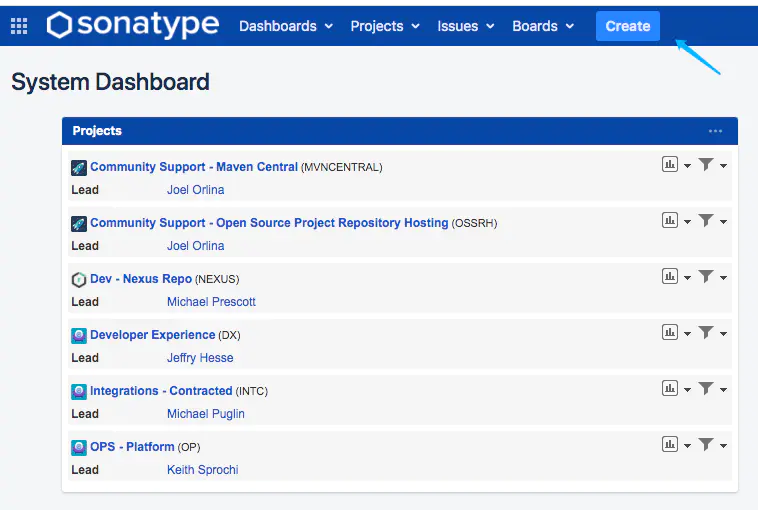Viewport: 758px width, 510px height.
Task: Open the OPS - Platform project link
Action: pos(132,447)
